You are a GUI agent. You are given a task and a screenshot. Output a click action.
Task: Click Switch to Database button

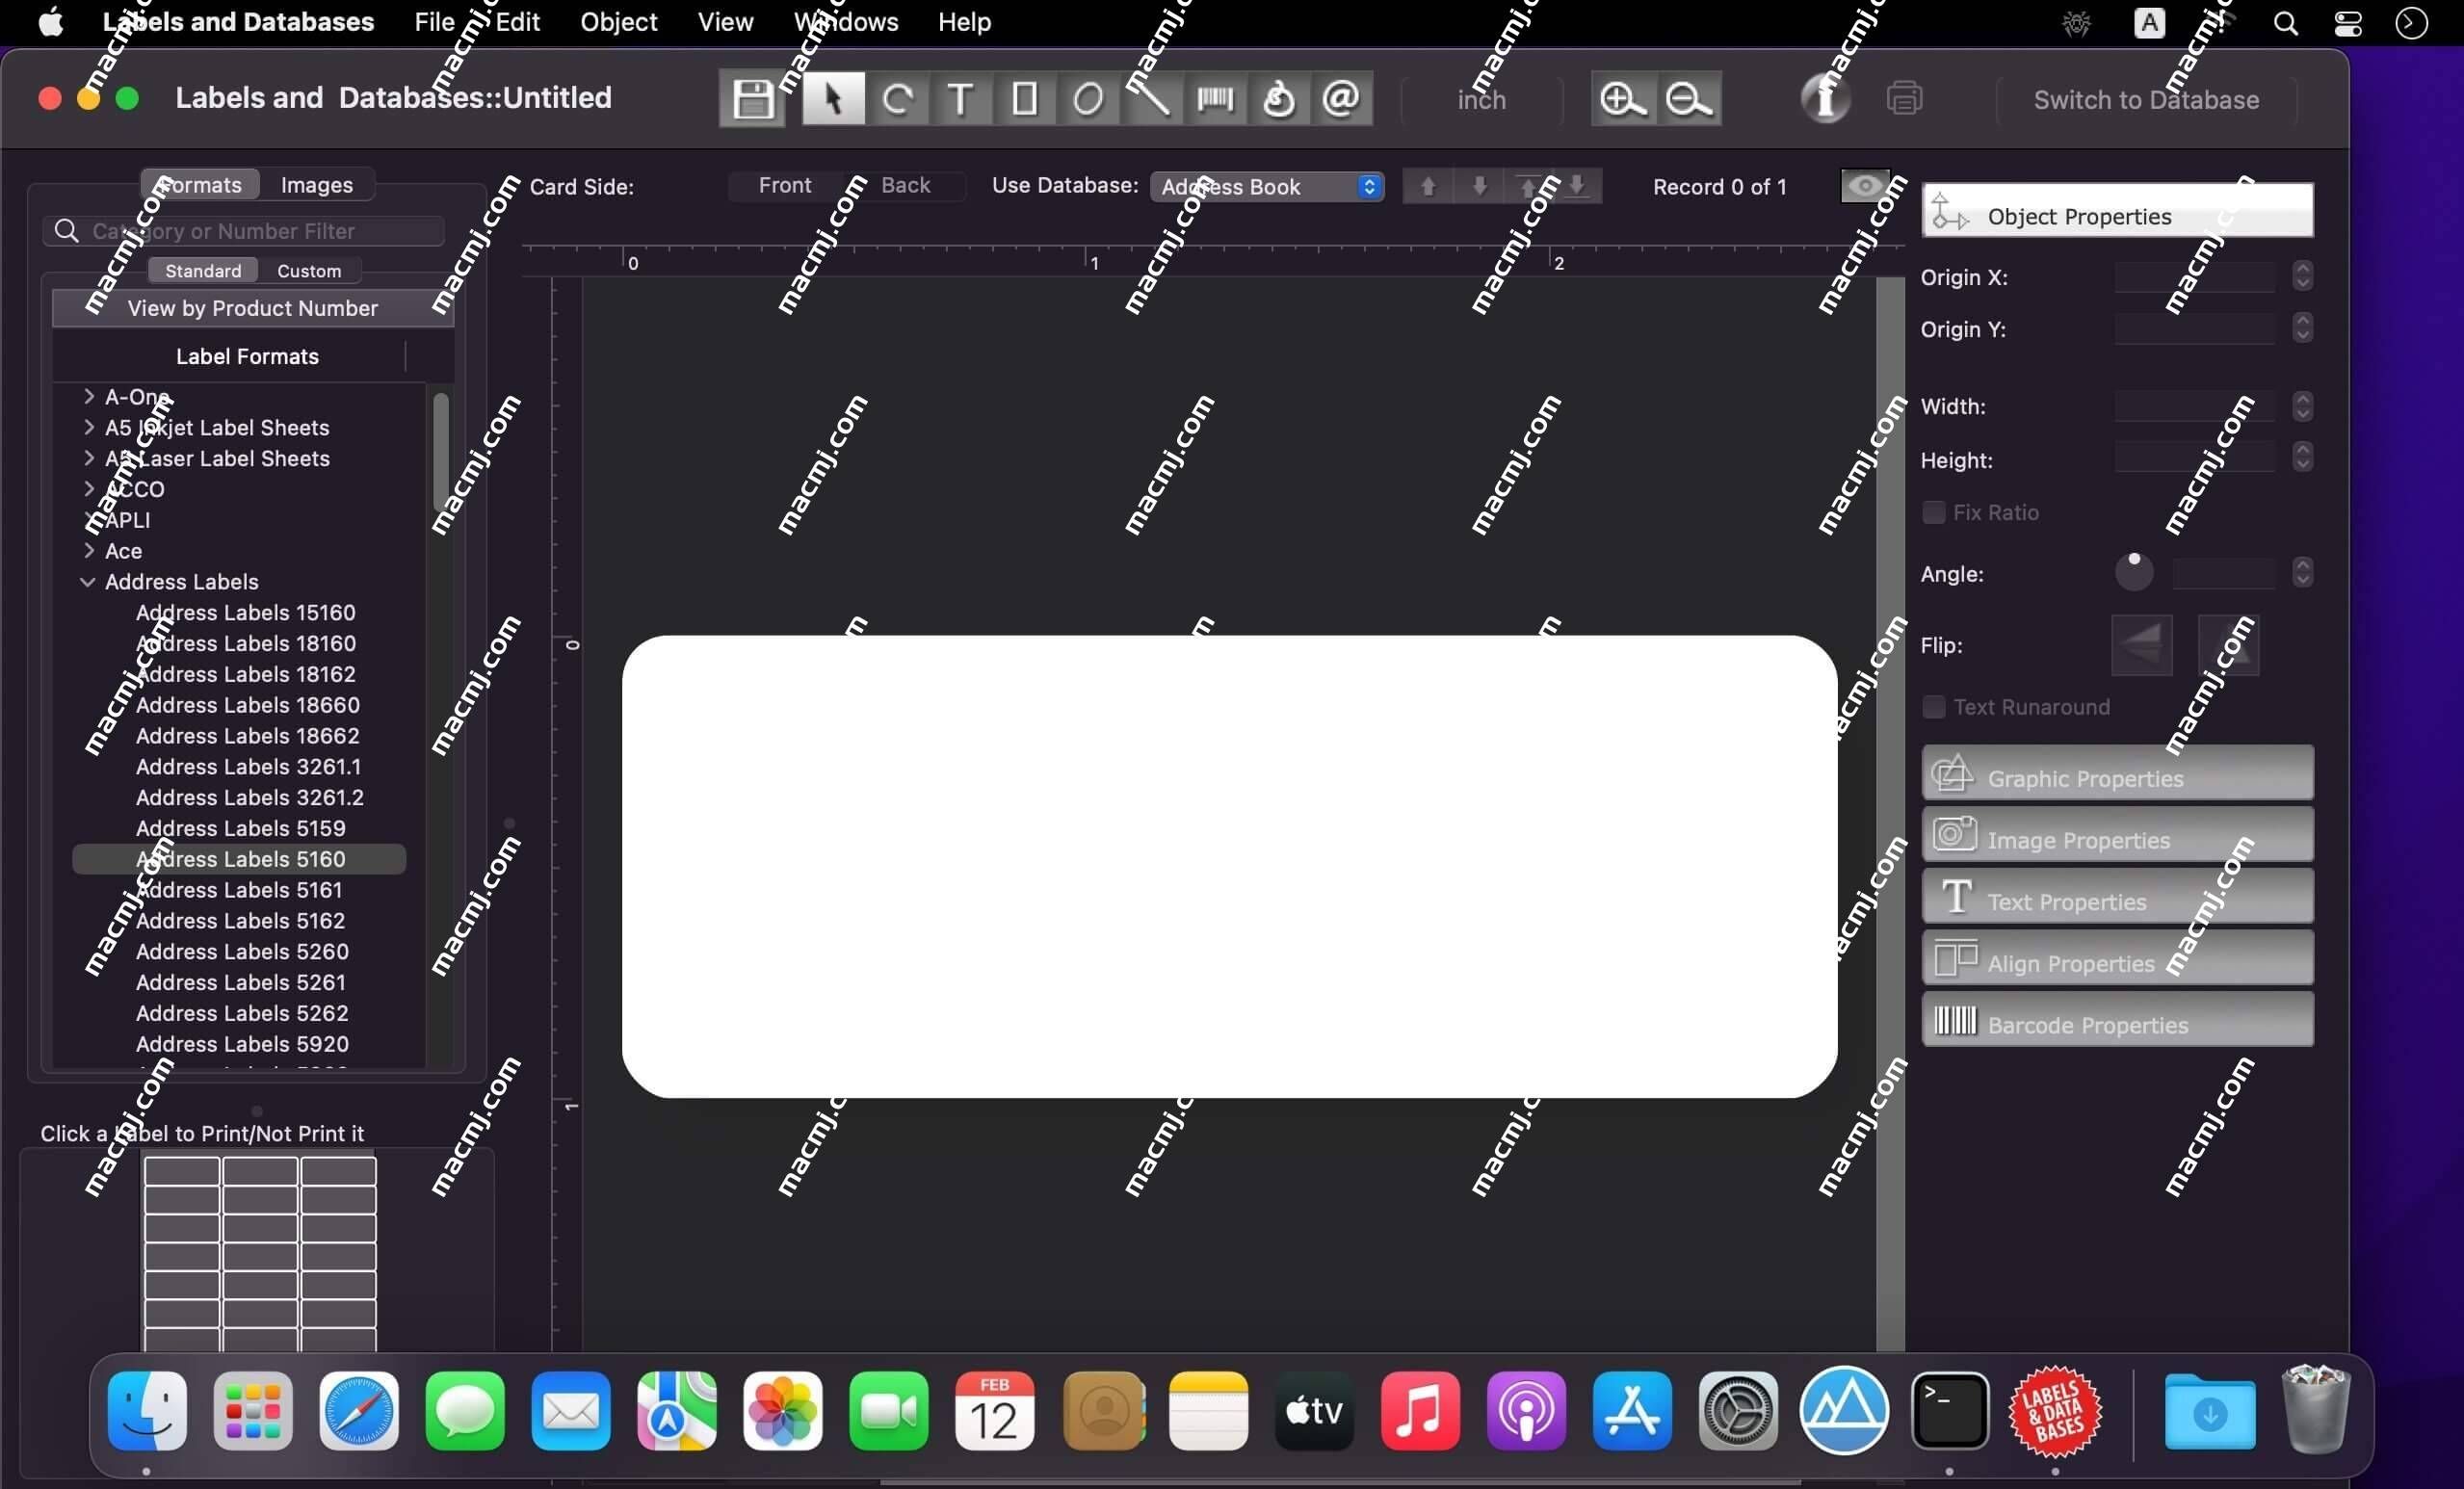point(2145,98)
